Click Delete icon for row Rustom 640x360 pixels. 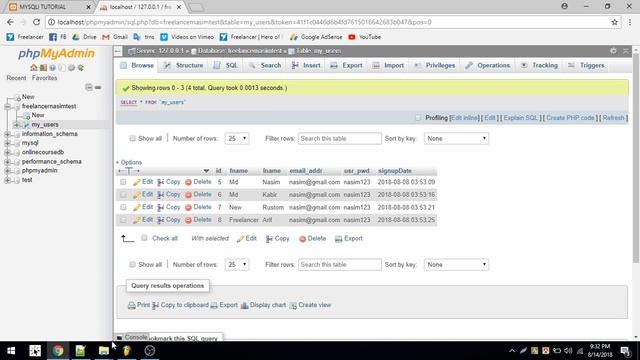(188, 207)
